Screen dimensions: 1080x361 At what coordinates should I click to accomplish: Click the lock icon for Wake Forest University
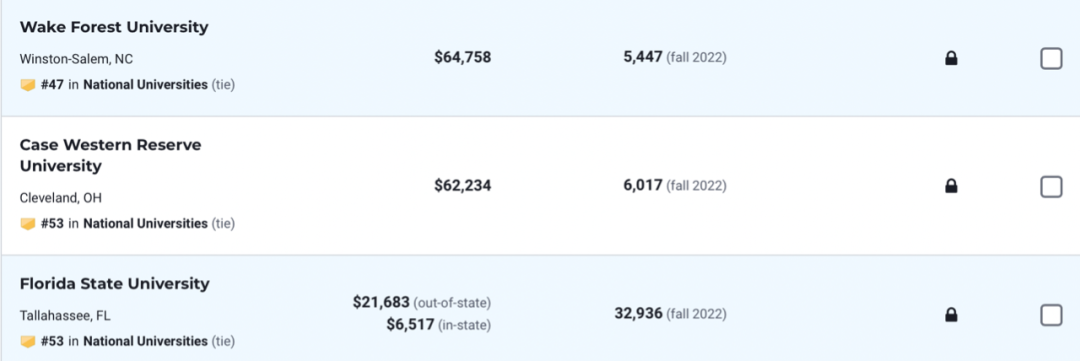(951, 59)
